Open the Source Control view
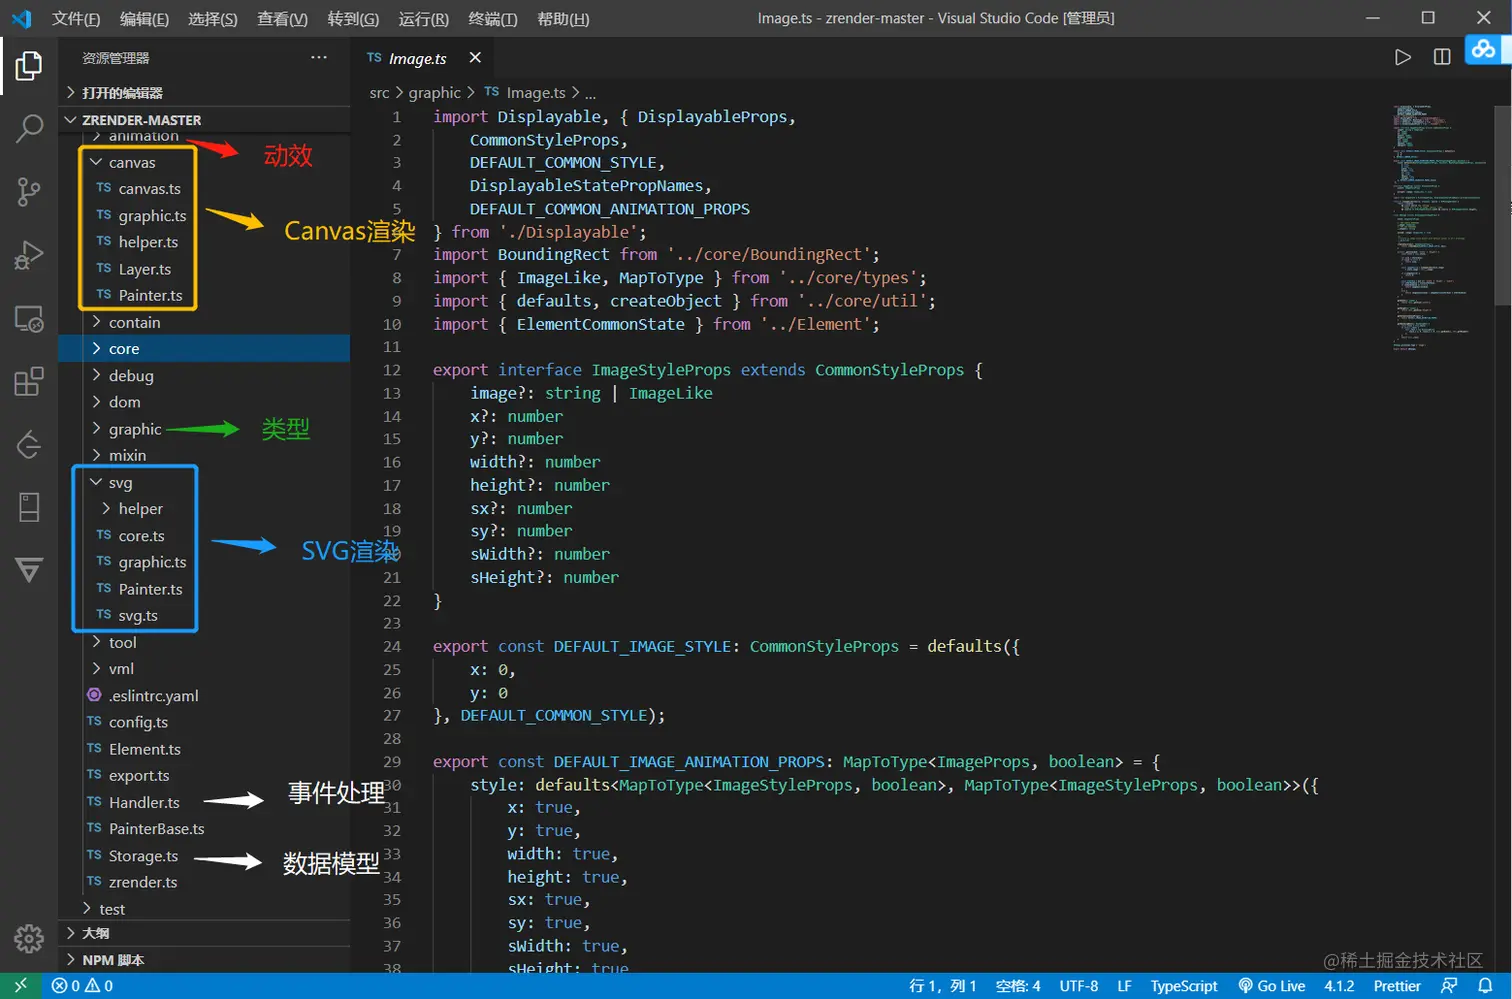 pyautogui.click(x=29, y=191)
